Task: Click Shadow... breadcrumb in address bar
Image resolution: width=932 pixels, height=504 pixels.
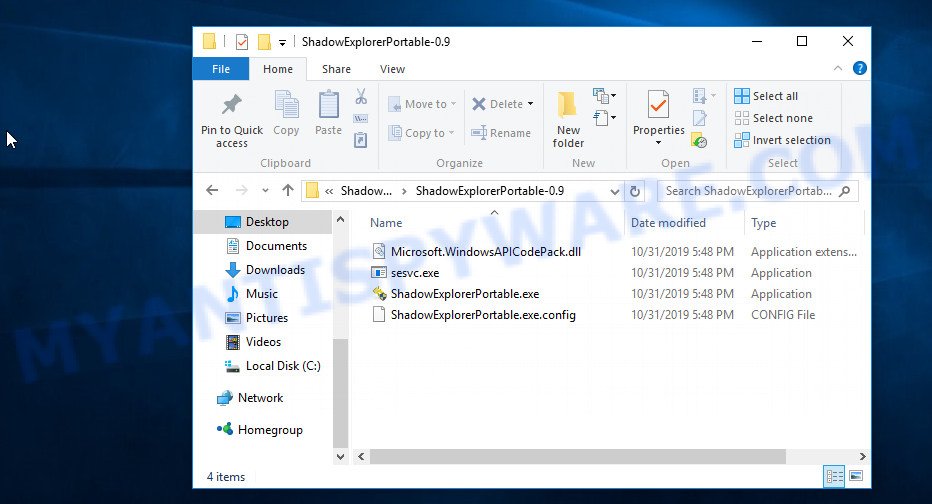Action: 366,191
